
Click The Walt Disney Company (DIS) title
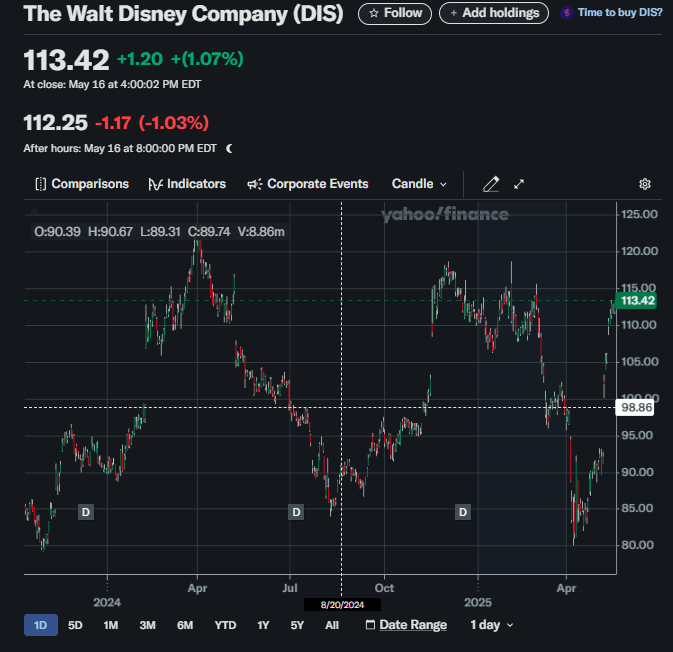[x=184, y=14]
